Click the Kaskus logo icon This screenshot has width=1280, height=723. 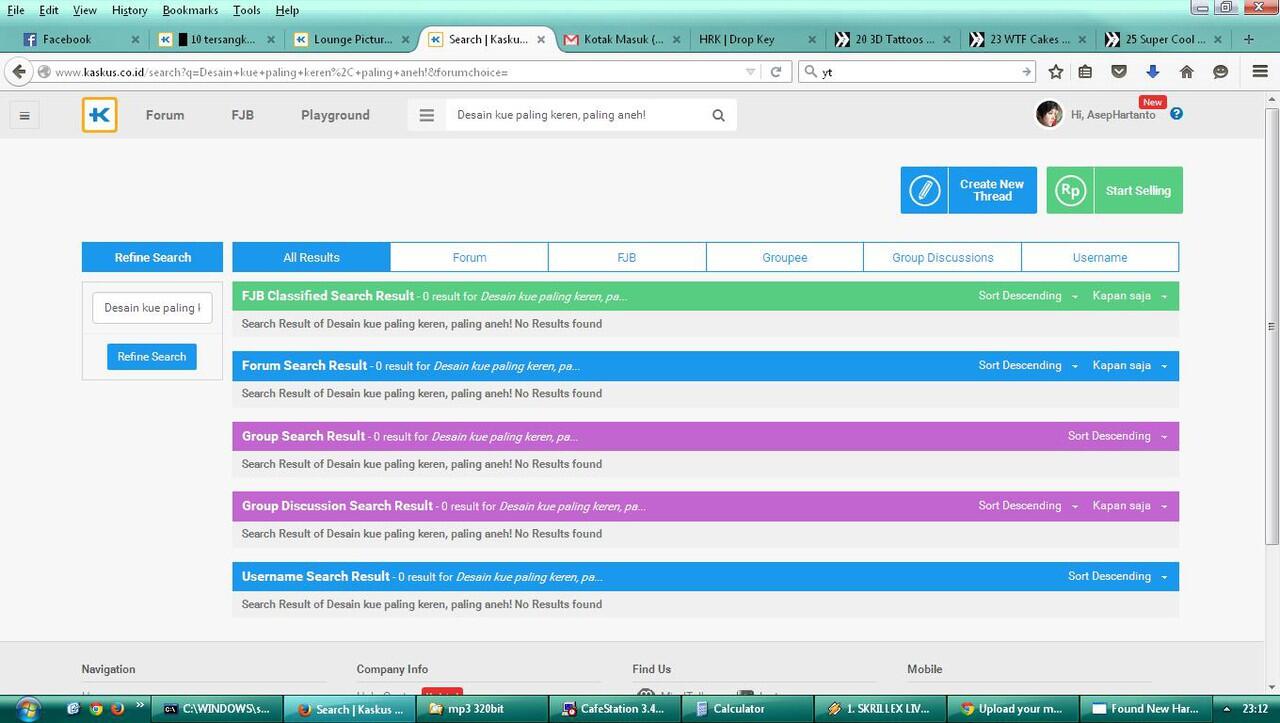100,115
